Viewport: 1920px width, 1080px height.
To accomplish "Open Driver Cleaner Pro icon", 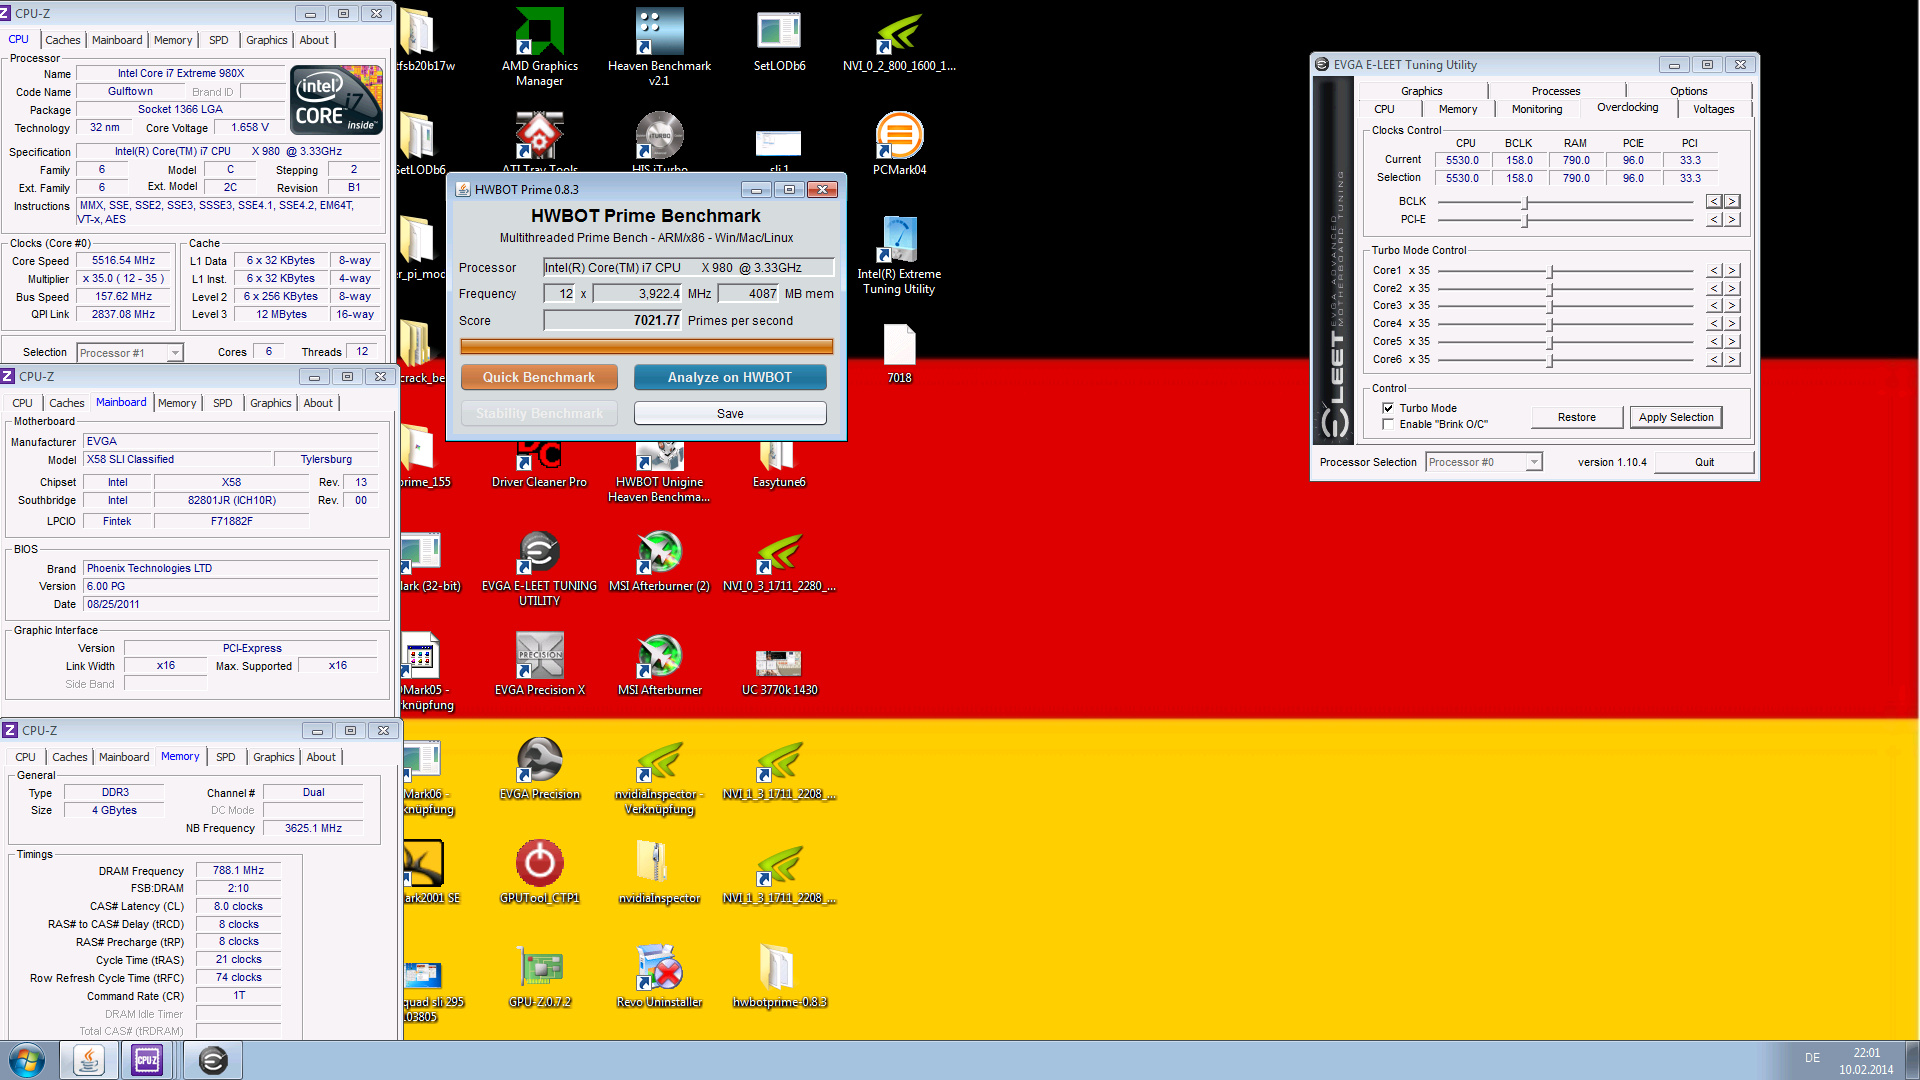I will coord(539,466).
